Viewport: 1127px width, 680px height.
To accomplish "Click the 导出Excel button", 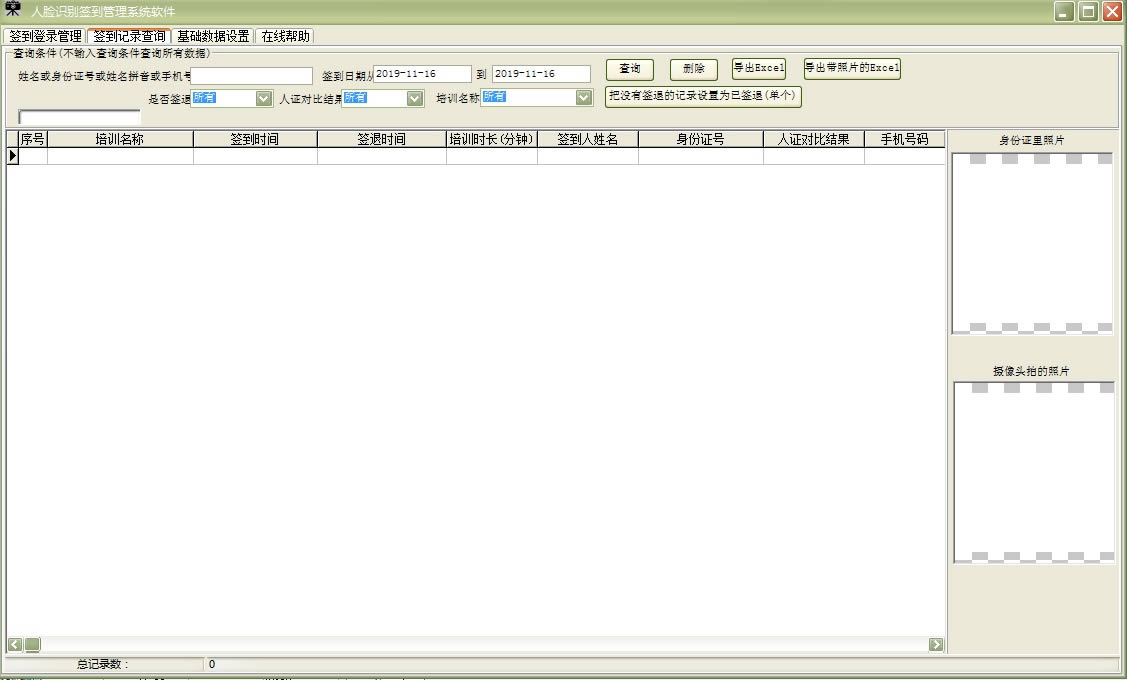I will 759,69.
